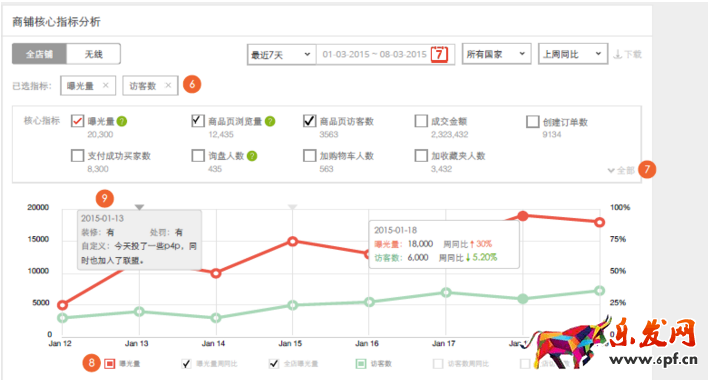The image size is (708, 380).
Task: Click the solid red point at Jan 18
Action: [x=523, y=216]
